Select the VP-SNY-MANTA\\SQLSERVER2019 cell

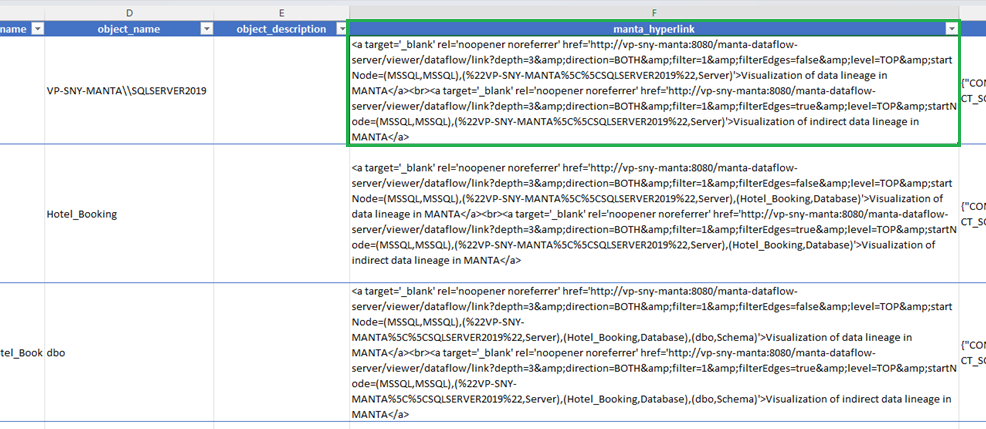(x=128, y=91)
